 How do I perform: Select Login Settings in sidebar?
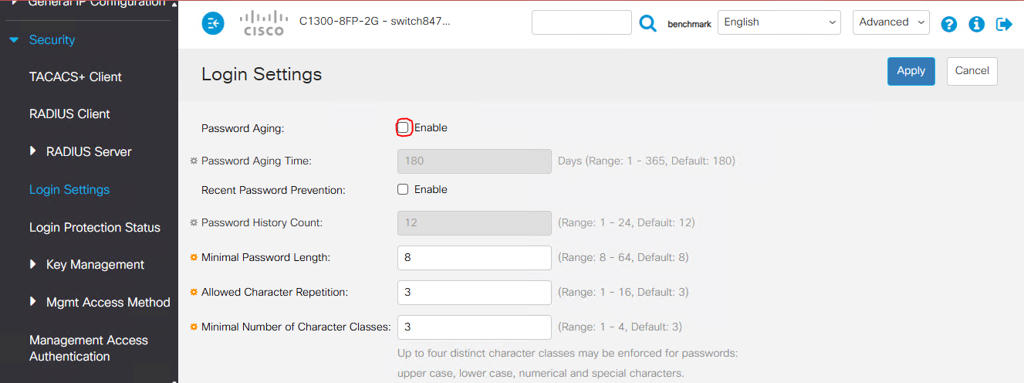69,190
